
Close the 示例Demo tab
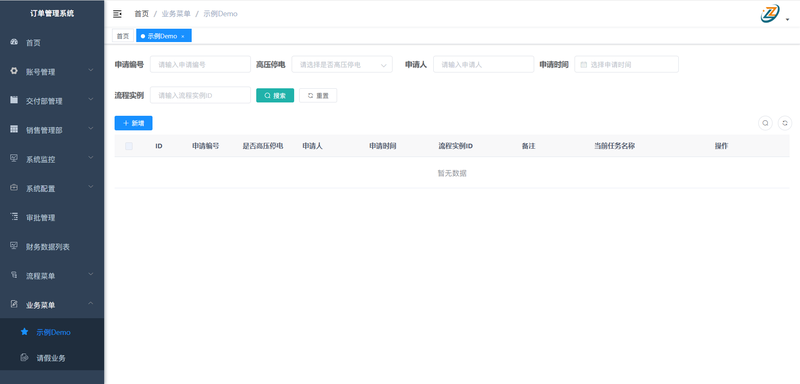[x=183, y=36]
